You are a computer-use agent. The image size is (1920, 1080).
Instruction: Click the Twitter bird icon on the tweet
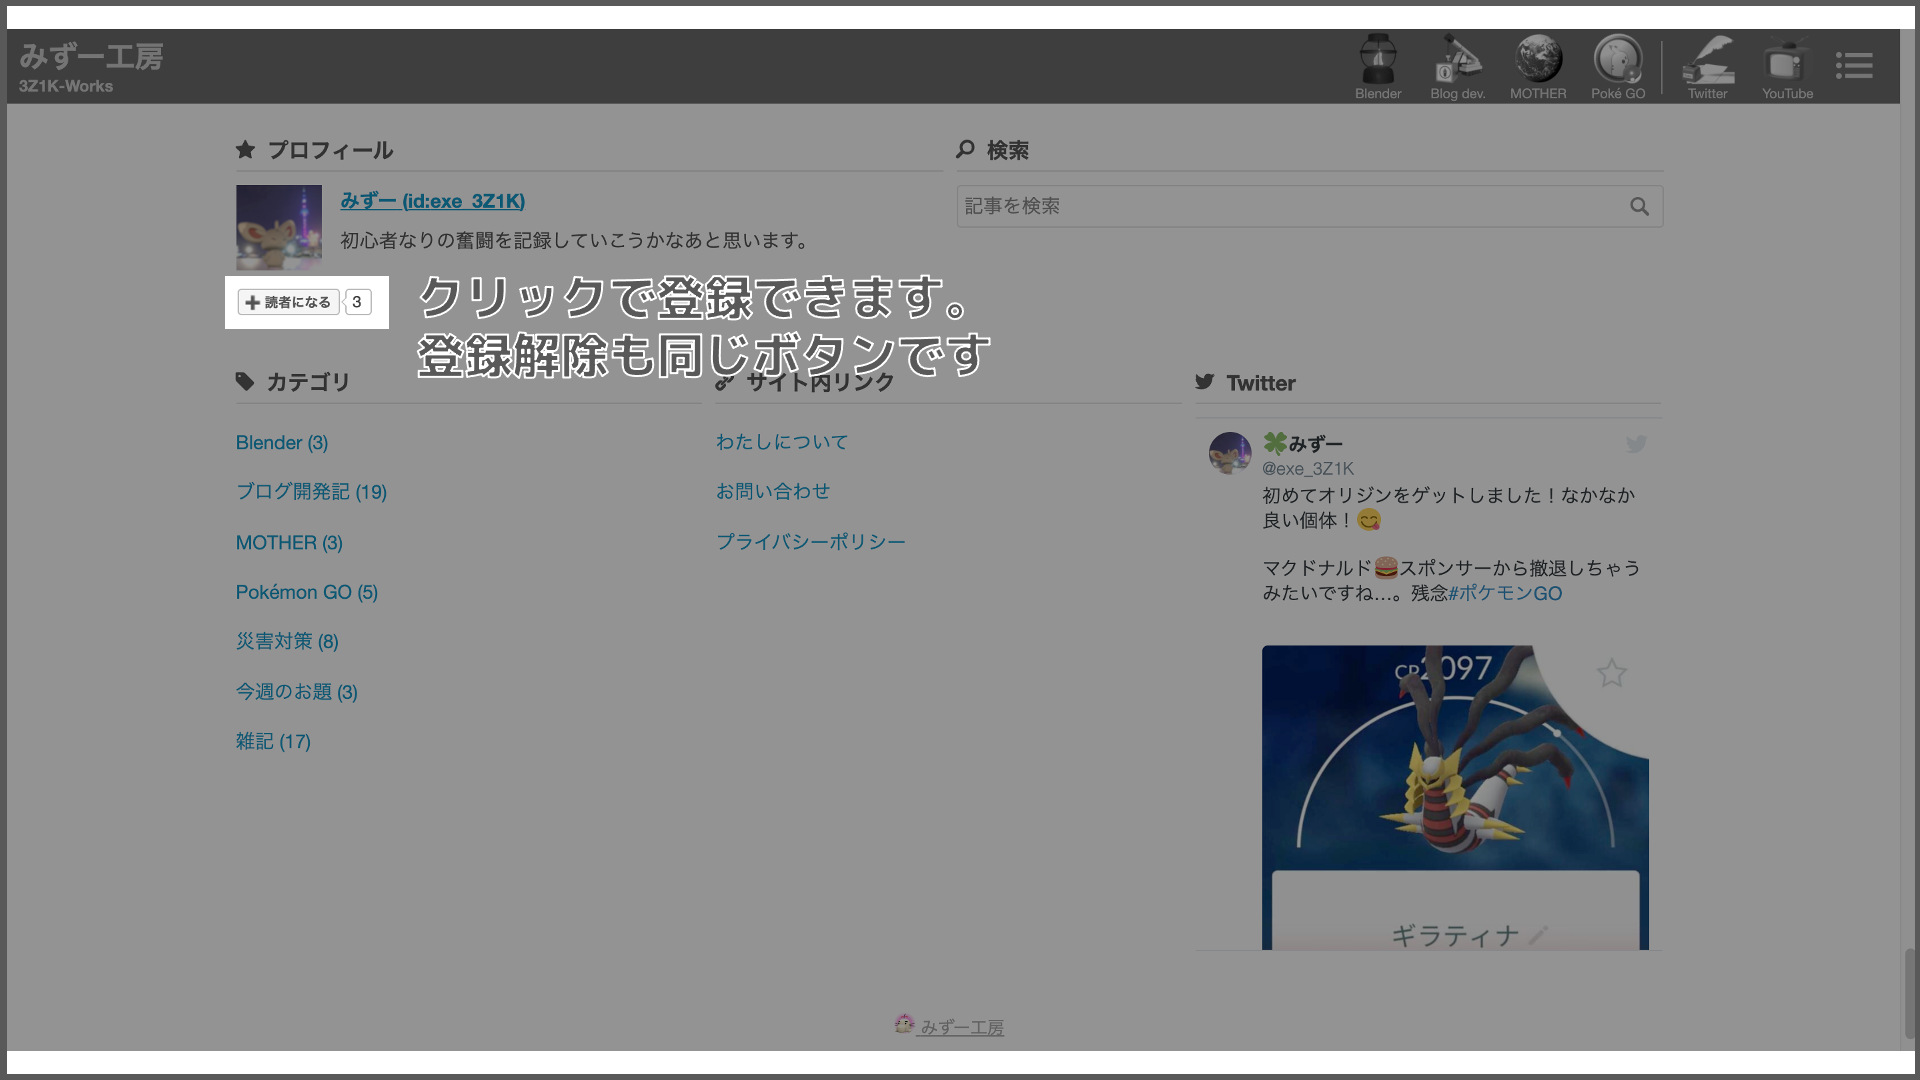pyautogui.click(x=1636, y=444)
